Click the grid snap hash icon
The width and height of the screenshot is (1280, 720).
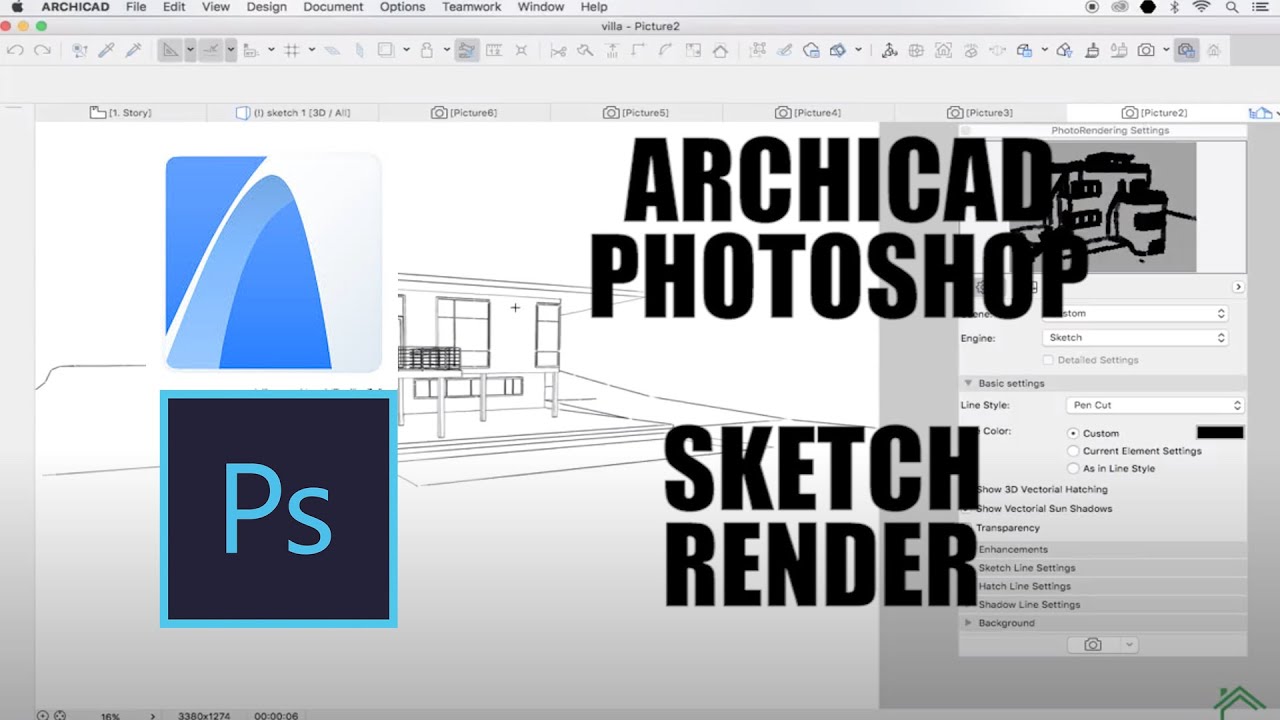click(x=292, y=50)
